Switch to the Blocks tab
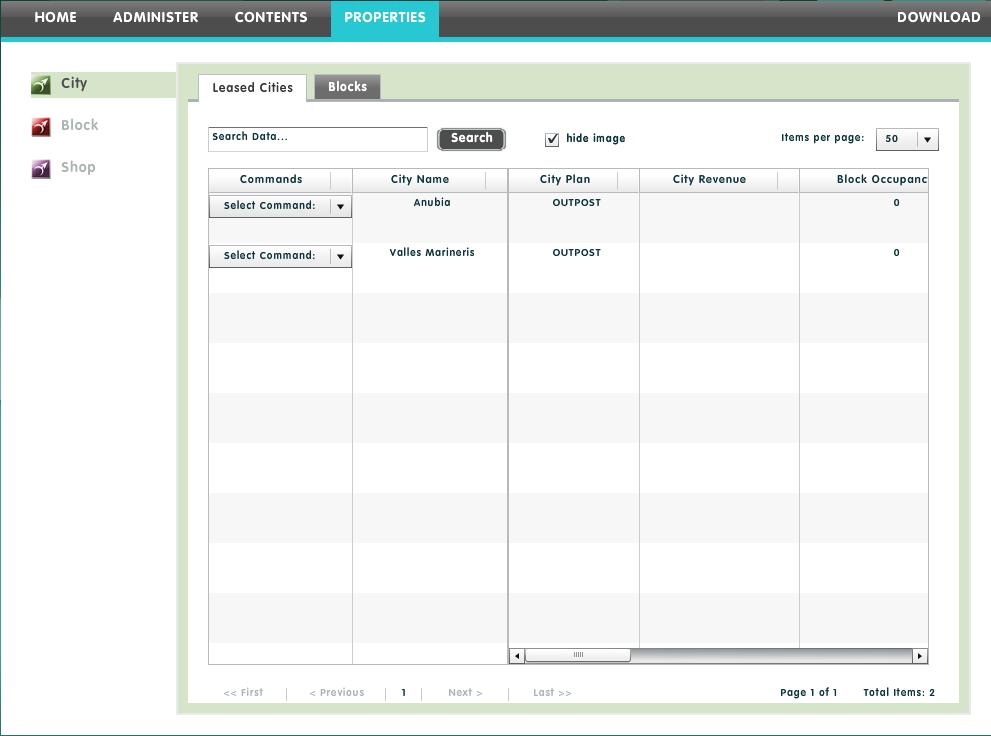 point(348,87)
